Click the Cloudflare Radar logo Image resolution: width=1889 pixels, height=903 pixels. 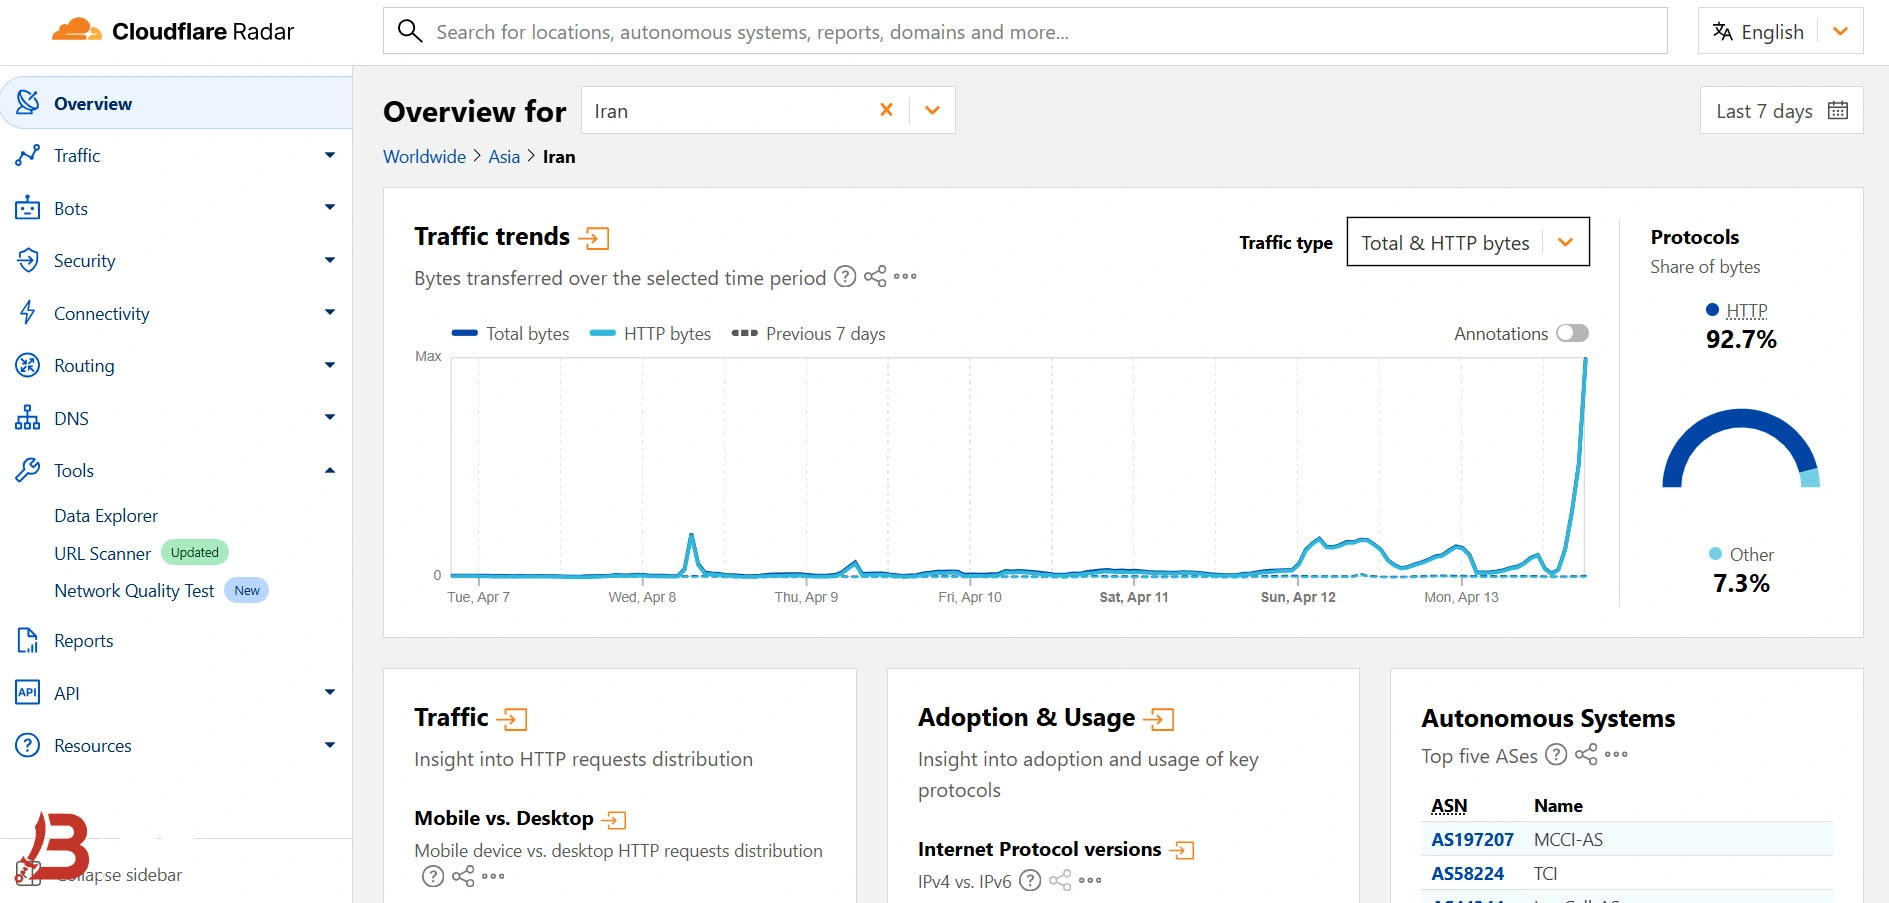(173, 31)
